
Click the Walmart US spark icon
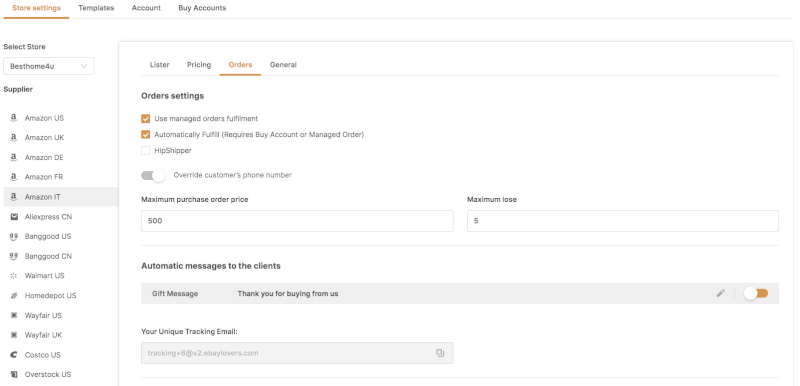[14, 276]
